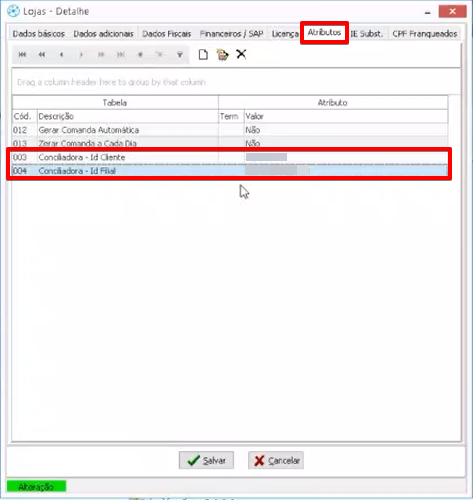
Task: Minimize the Lojas - Detalhe window
Action: pos(428,12)
